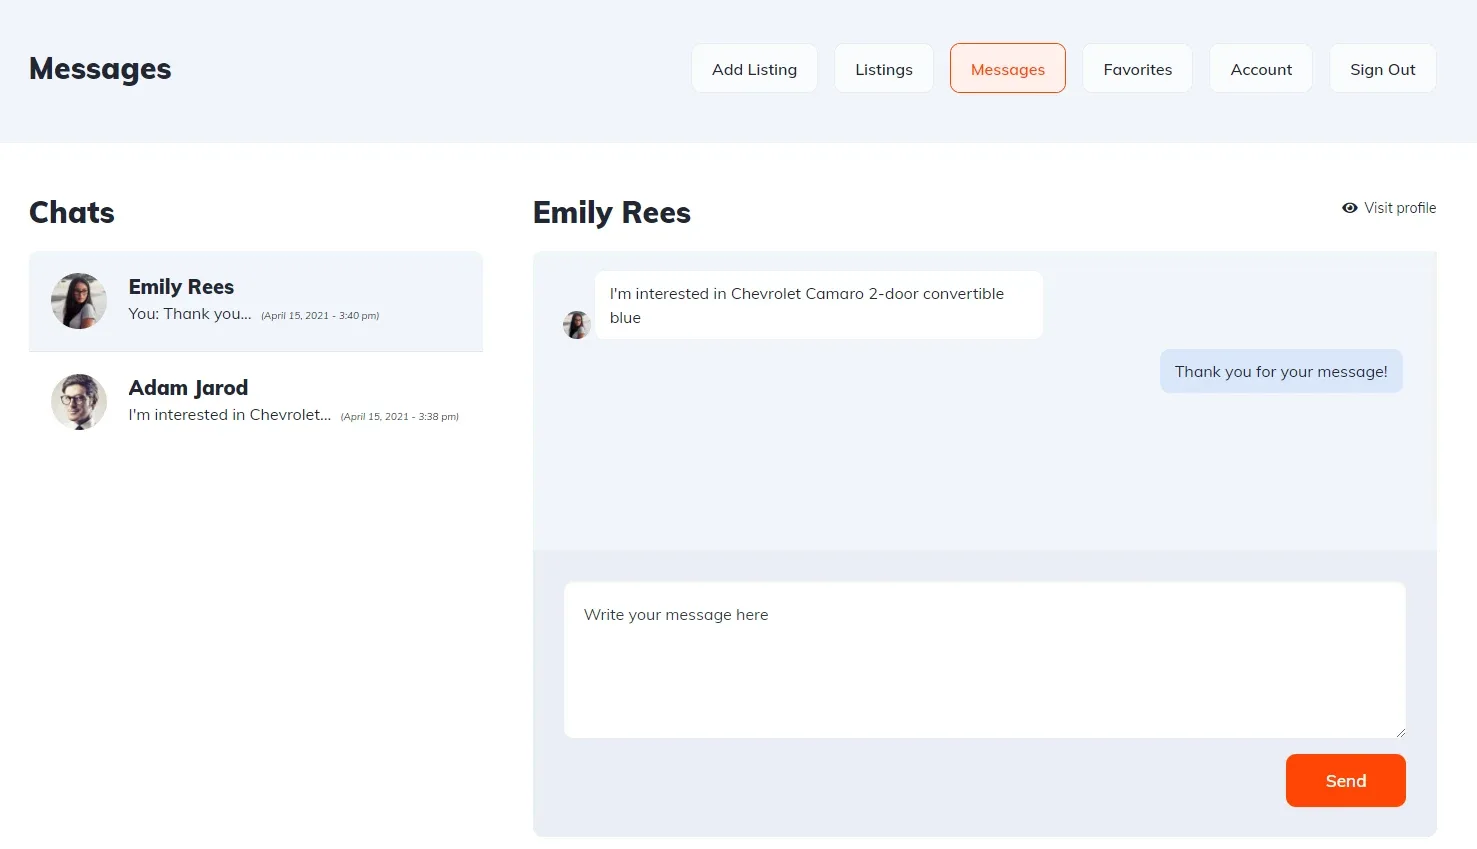Select the Messages nav button
The height and width of the screenshot is (849, 1477).
[x=1007, y=69]
